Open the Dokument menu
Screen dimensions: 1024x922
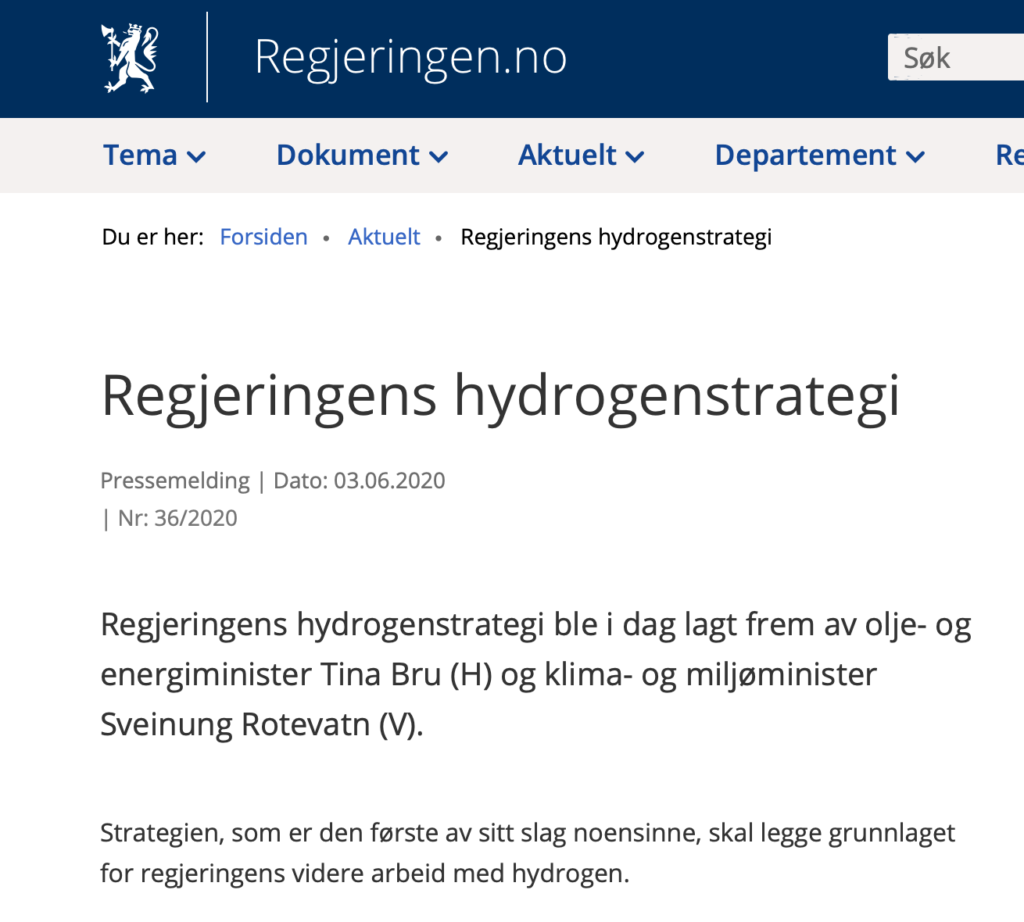coord(362,155)
